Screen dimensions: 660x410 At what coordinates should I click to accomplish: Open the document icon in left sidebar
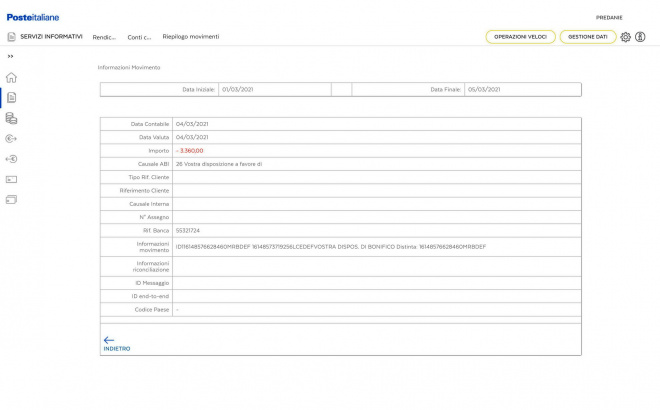11,97
